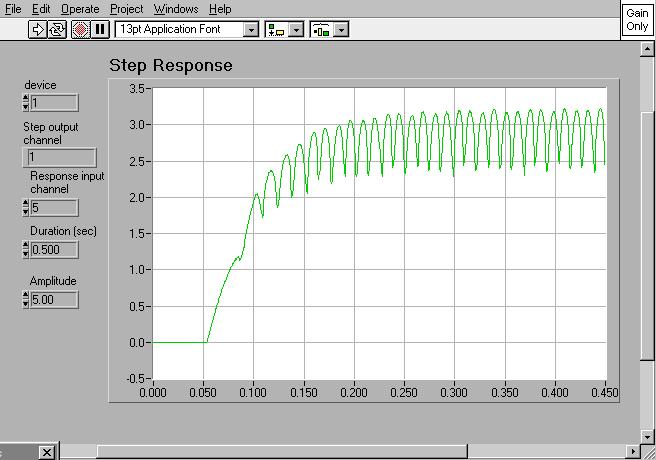The height and width of the screenshot is (460, 656).
Task: Click the vertical scrollbar down arrow
Action: (647, 437)
